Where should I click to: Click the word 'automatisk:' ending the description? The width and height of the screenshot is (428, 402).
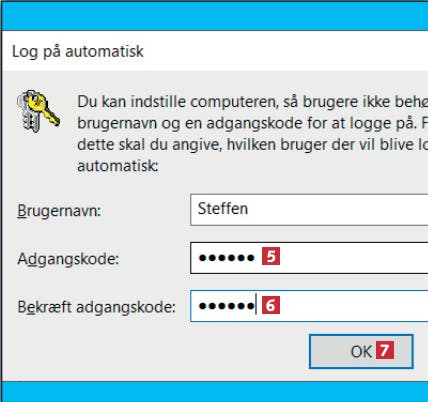tap(118, 166)
